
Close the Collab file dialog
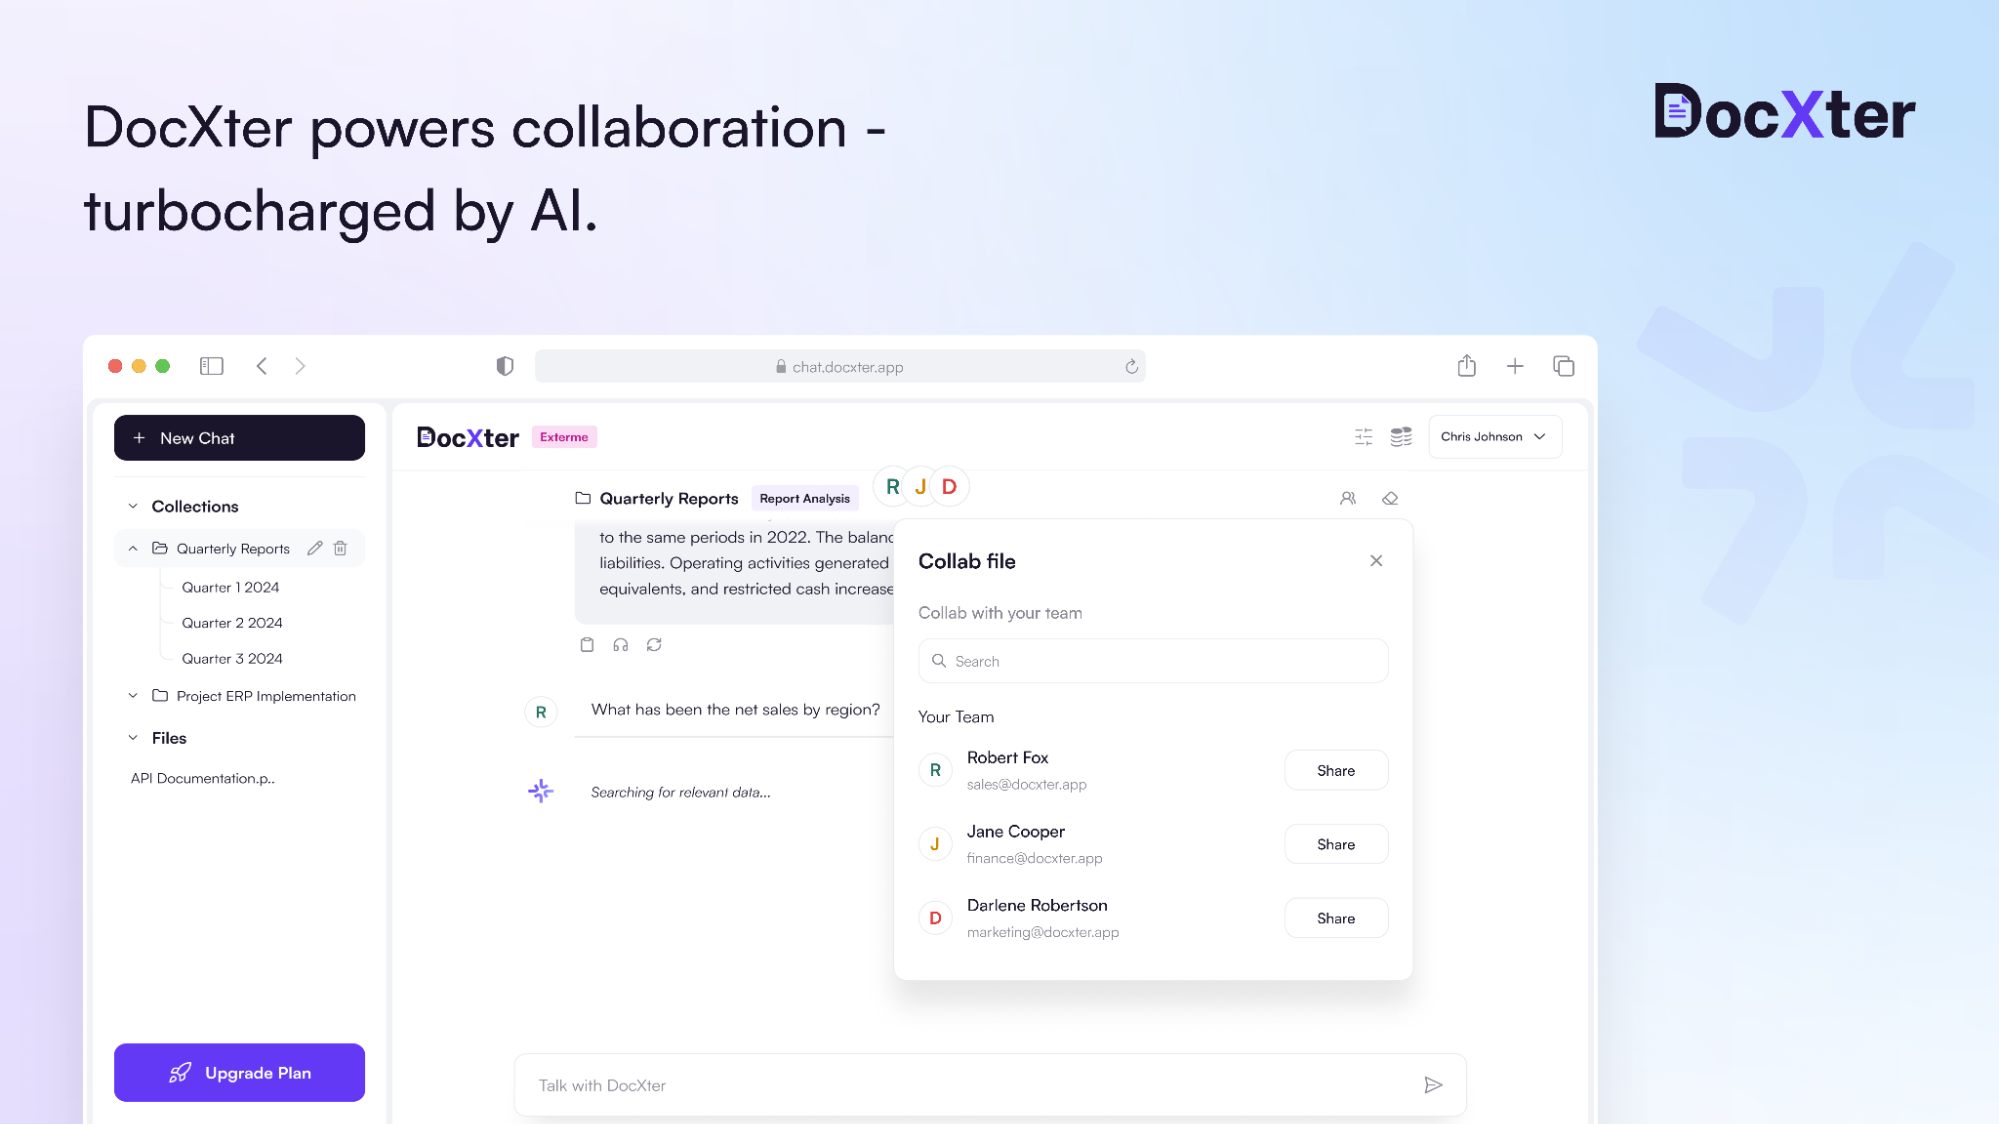coord(1376,560)
